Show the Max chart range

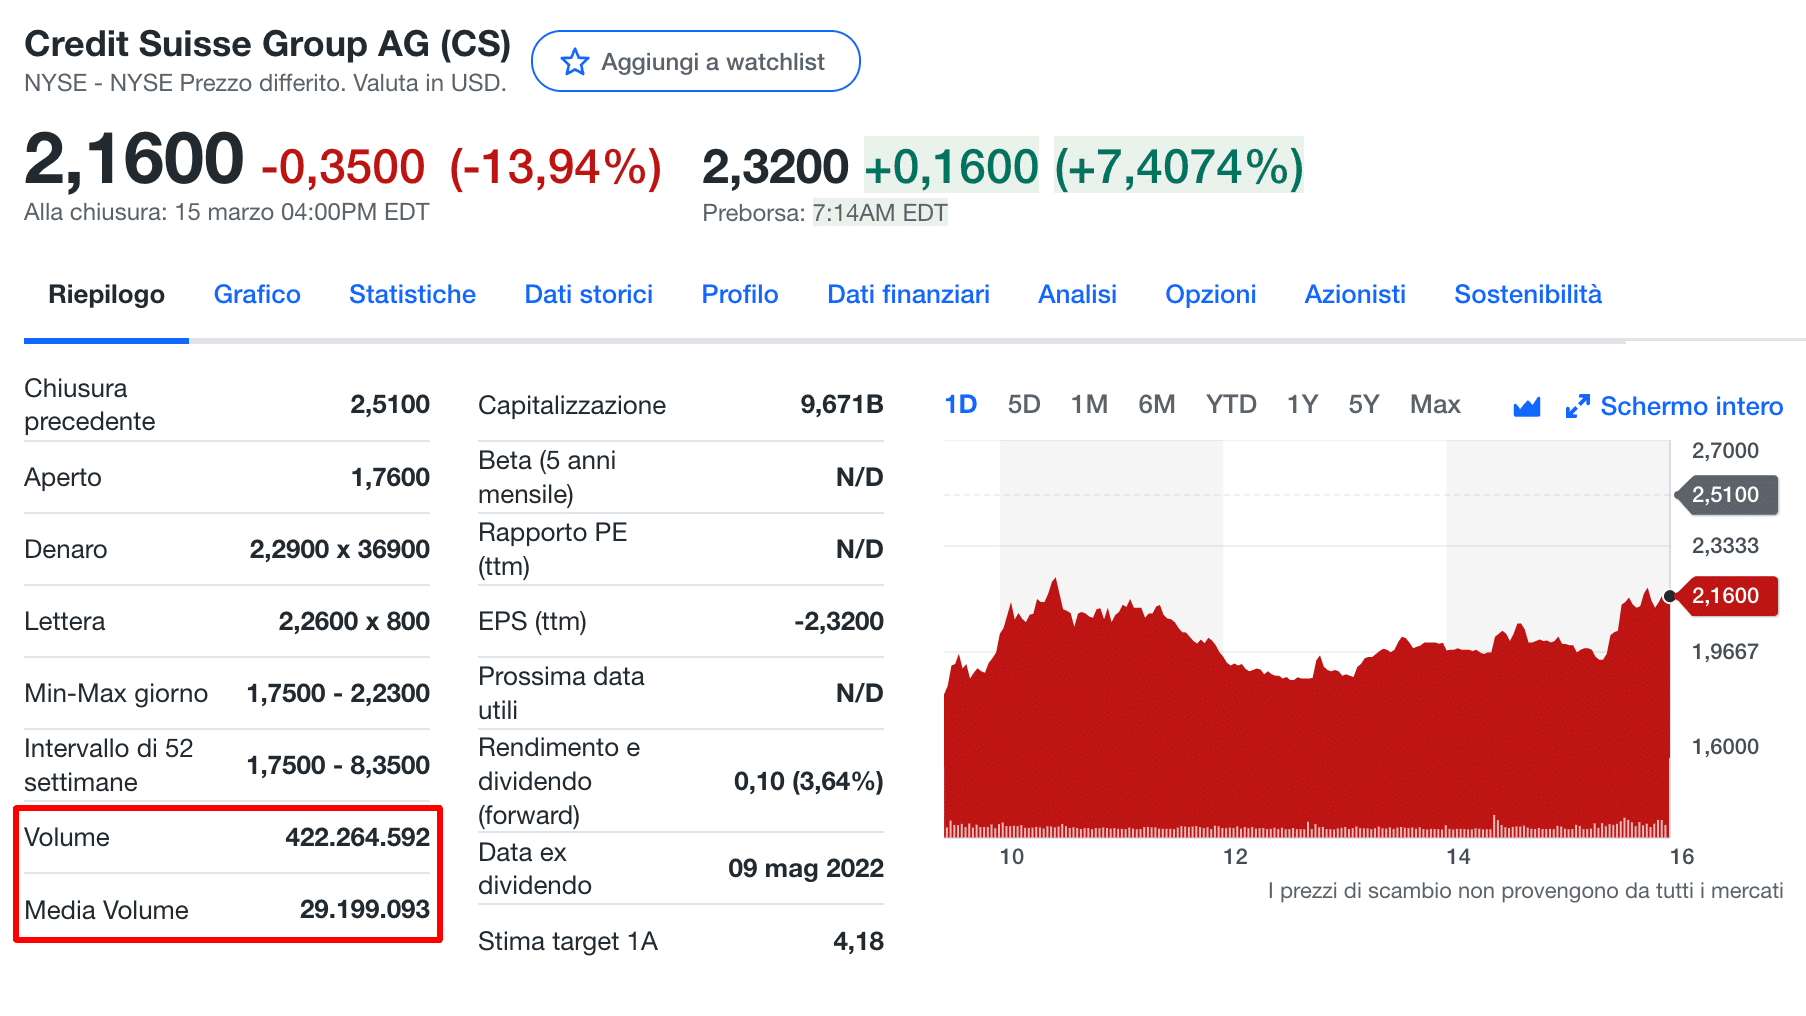click(x=1434, y=404)
